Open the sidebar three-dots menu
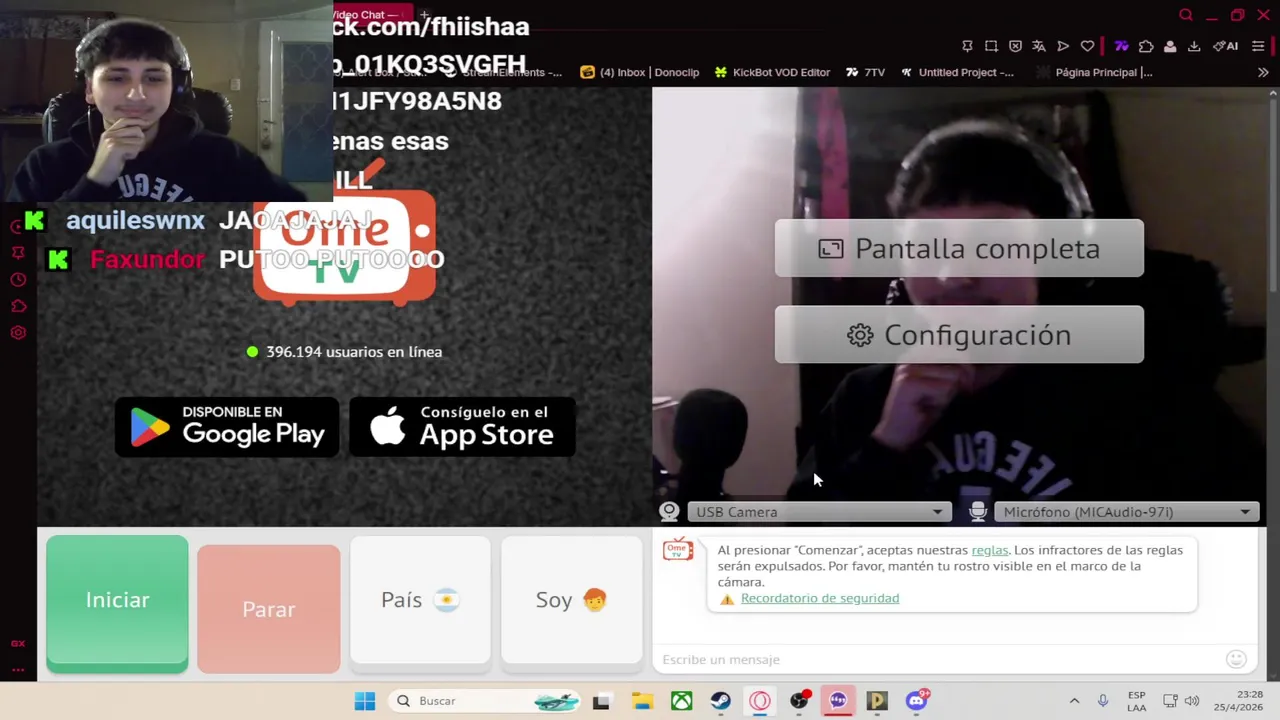The width and height of the screenshot is (1280, 720). [x=18, y=670]
